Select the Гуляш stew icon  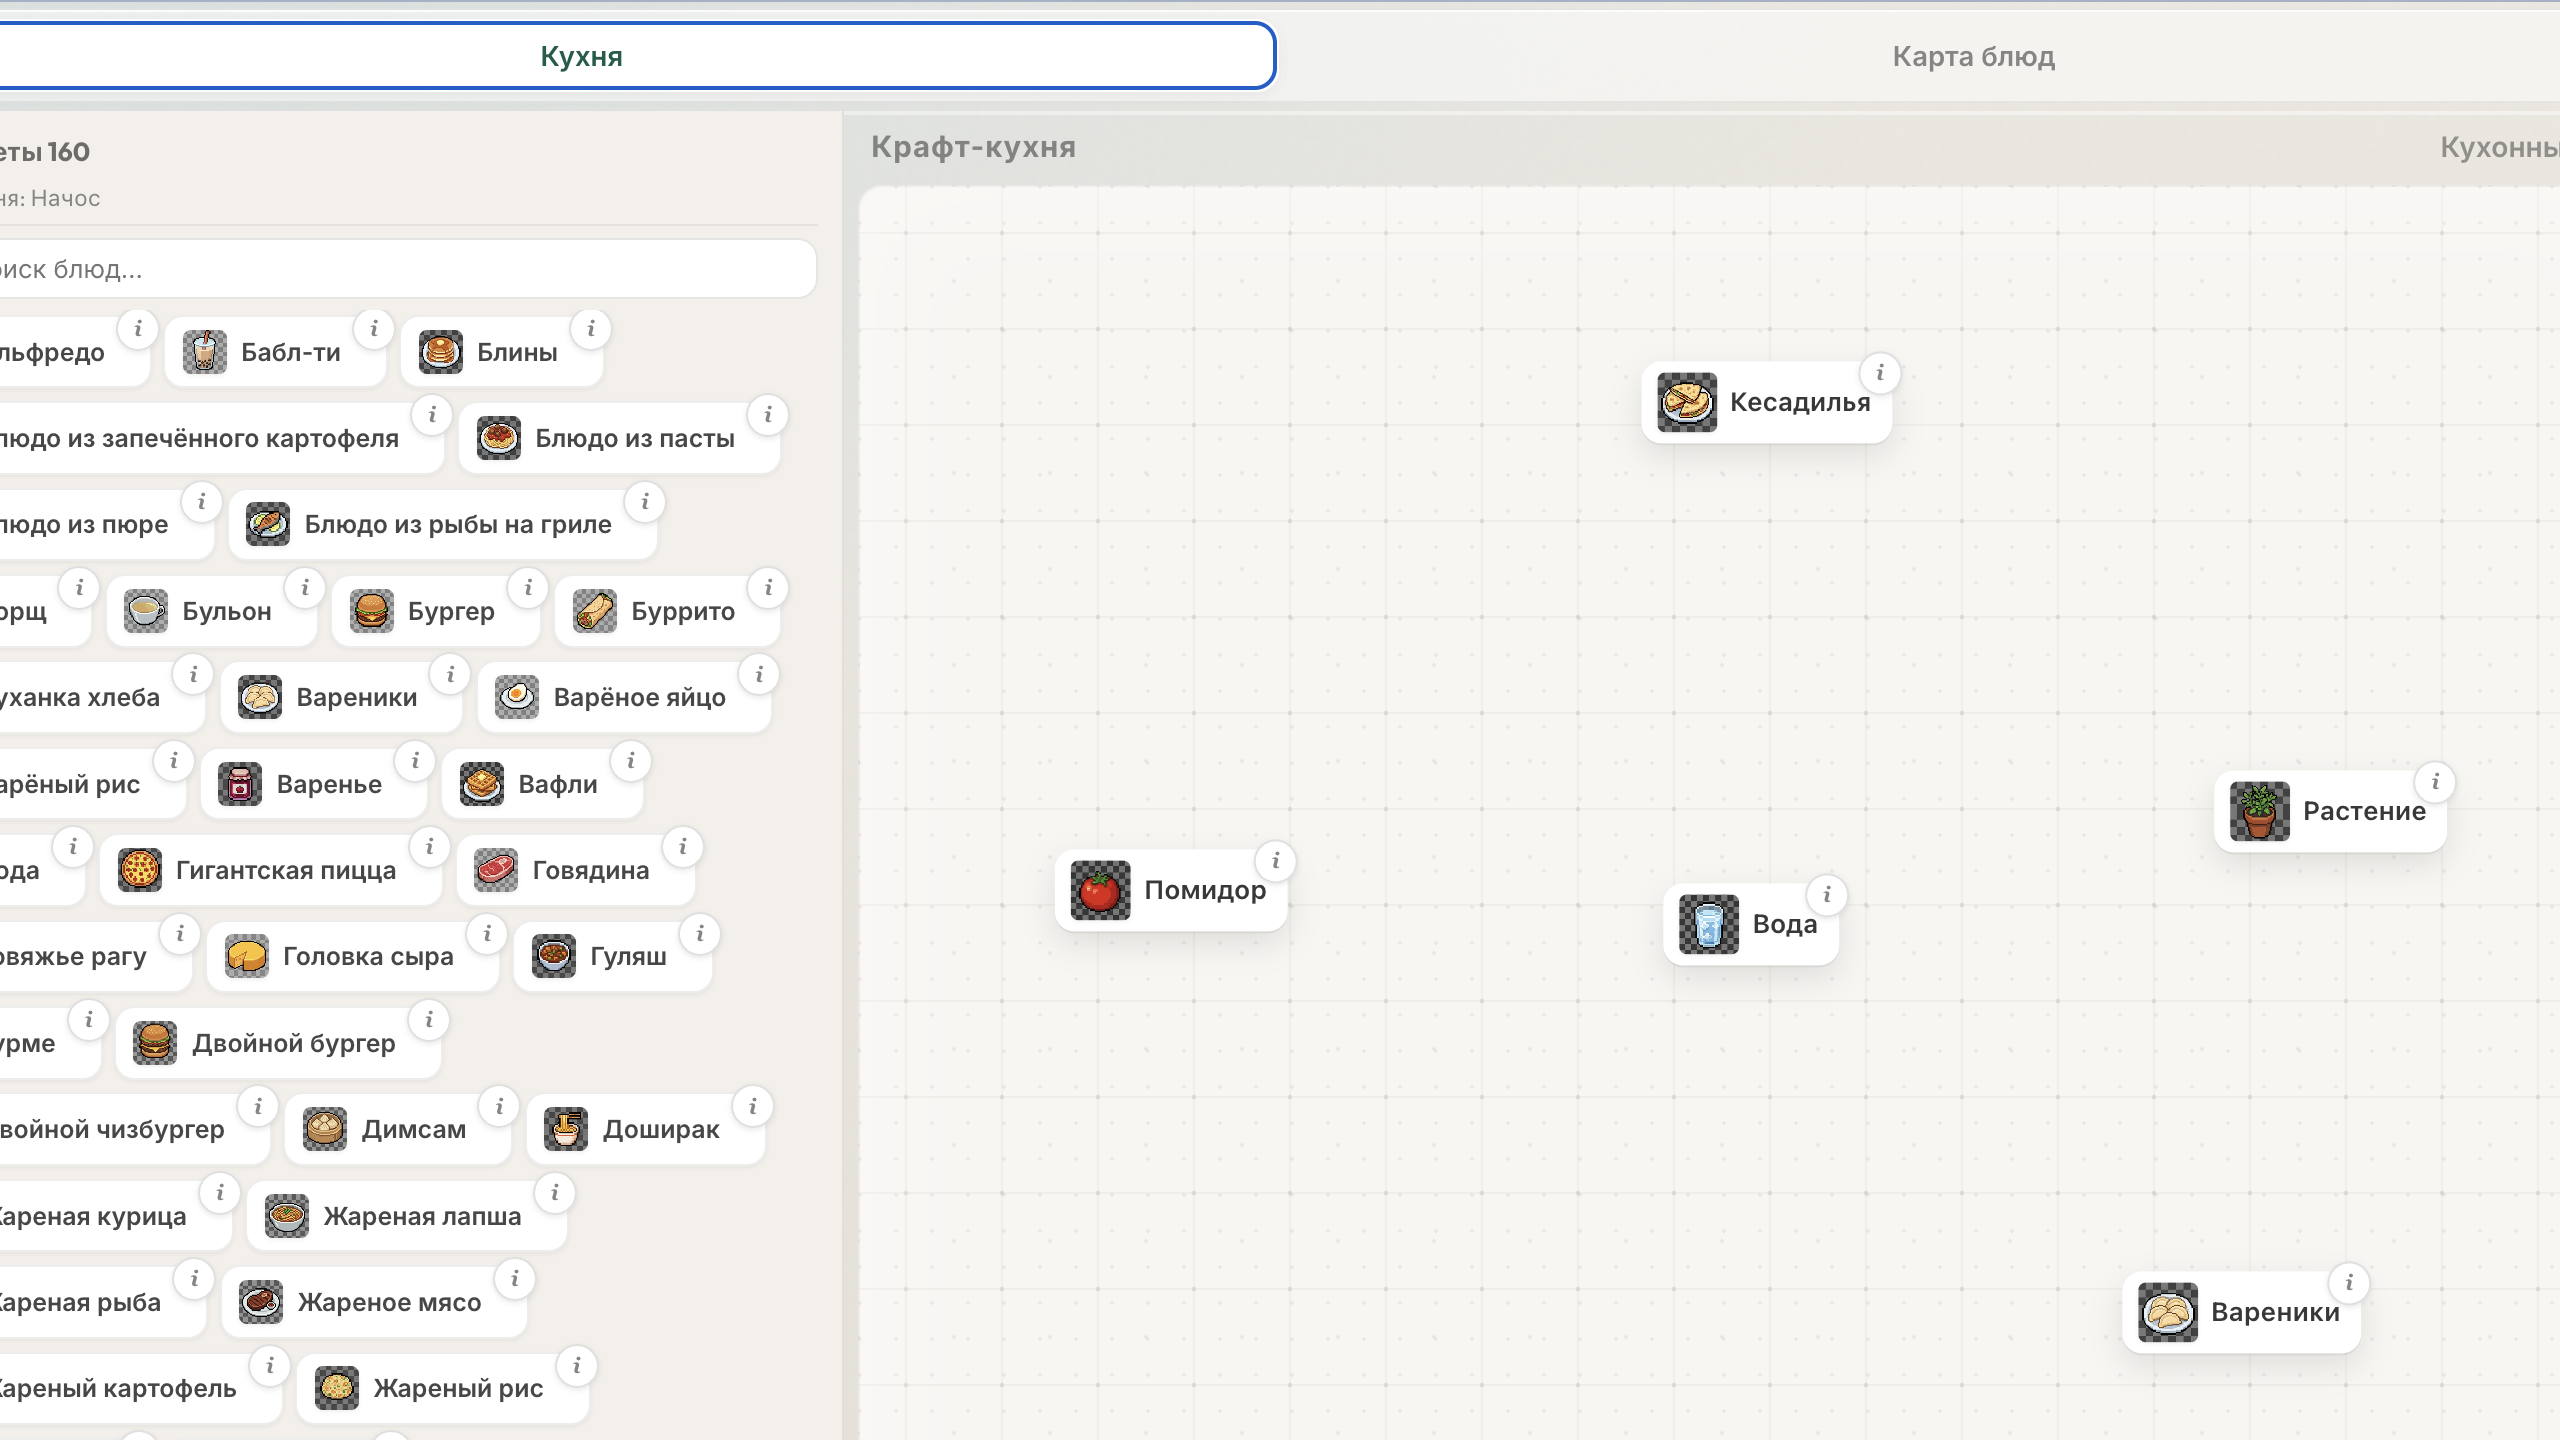point(554,956)
